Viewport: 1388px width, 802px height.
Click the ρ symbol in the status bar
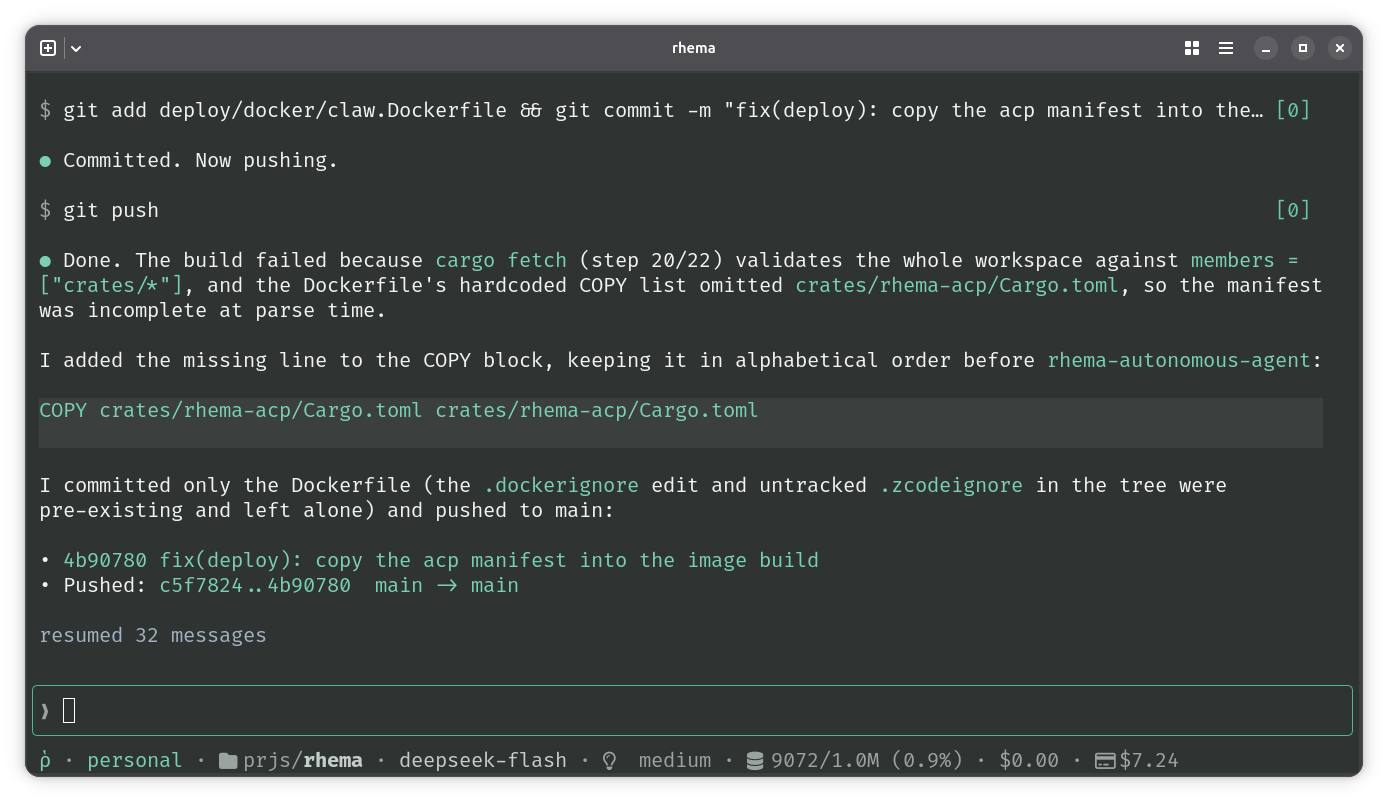46,761
